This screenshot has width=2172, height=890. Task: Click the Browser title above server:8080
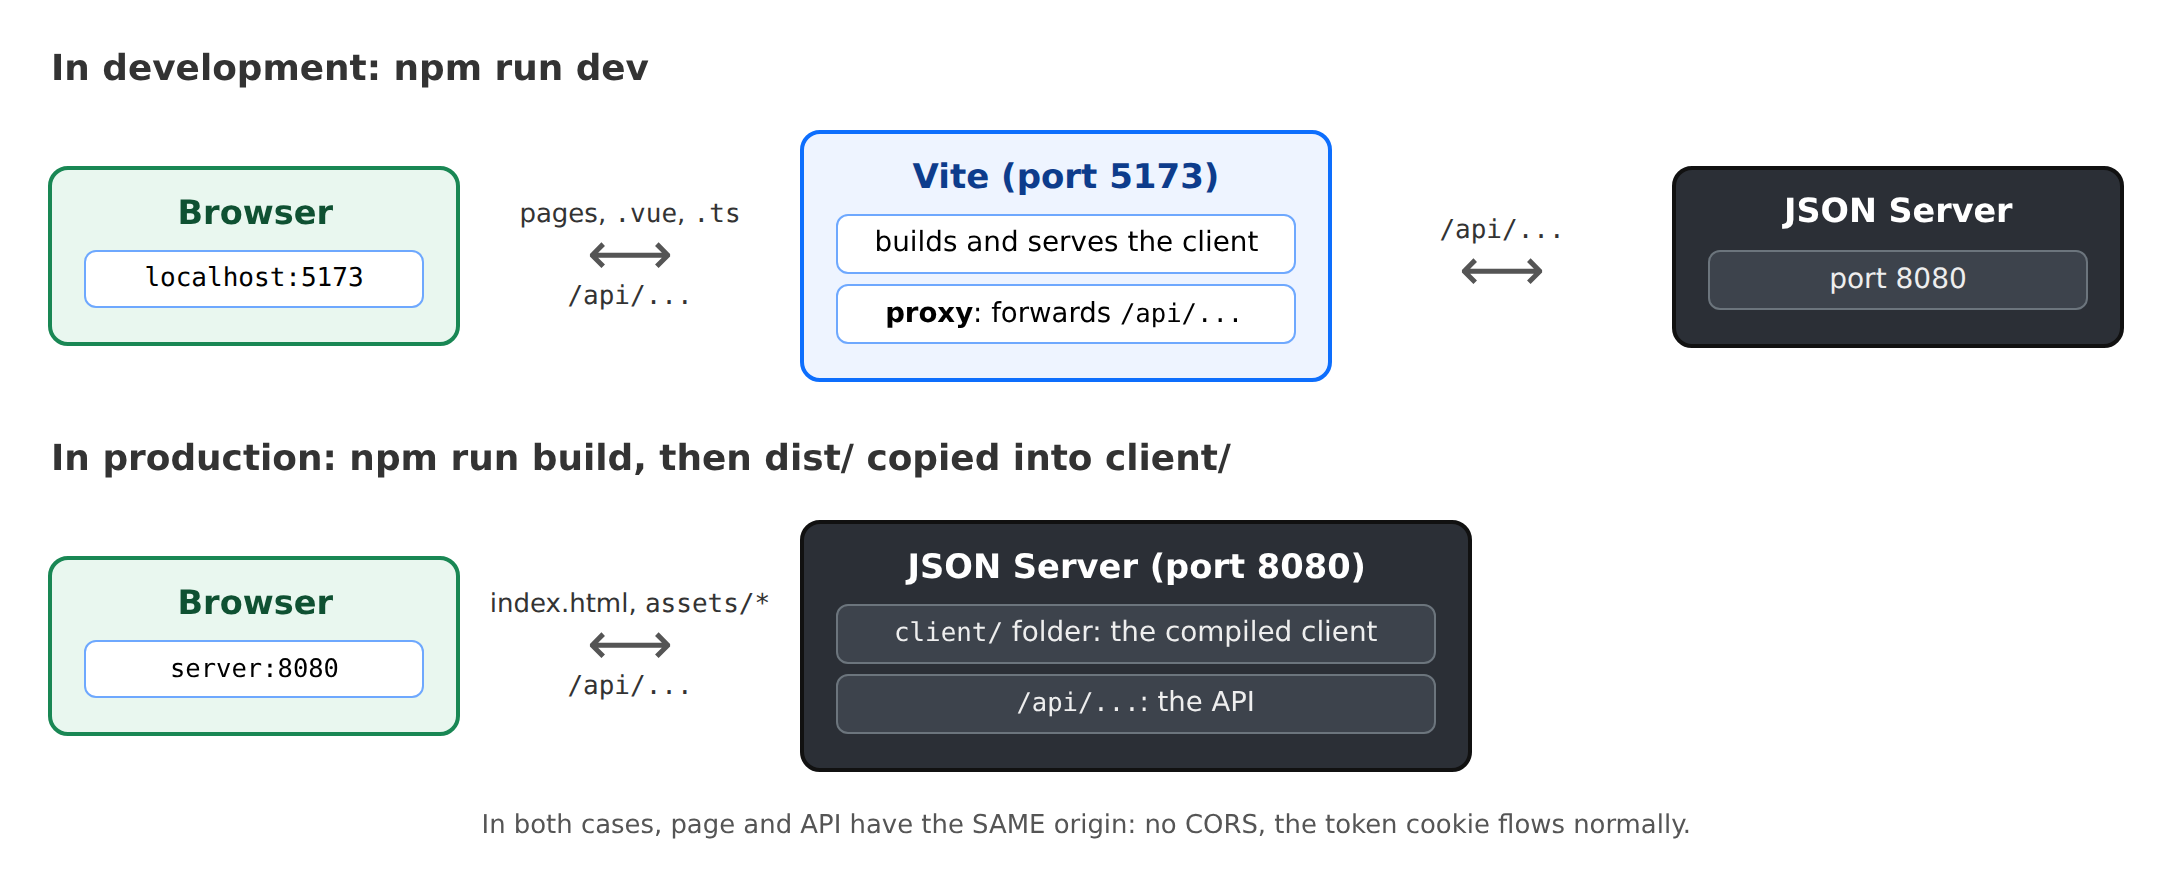point(255,602)
